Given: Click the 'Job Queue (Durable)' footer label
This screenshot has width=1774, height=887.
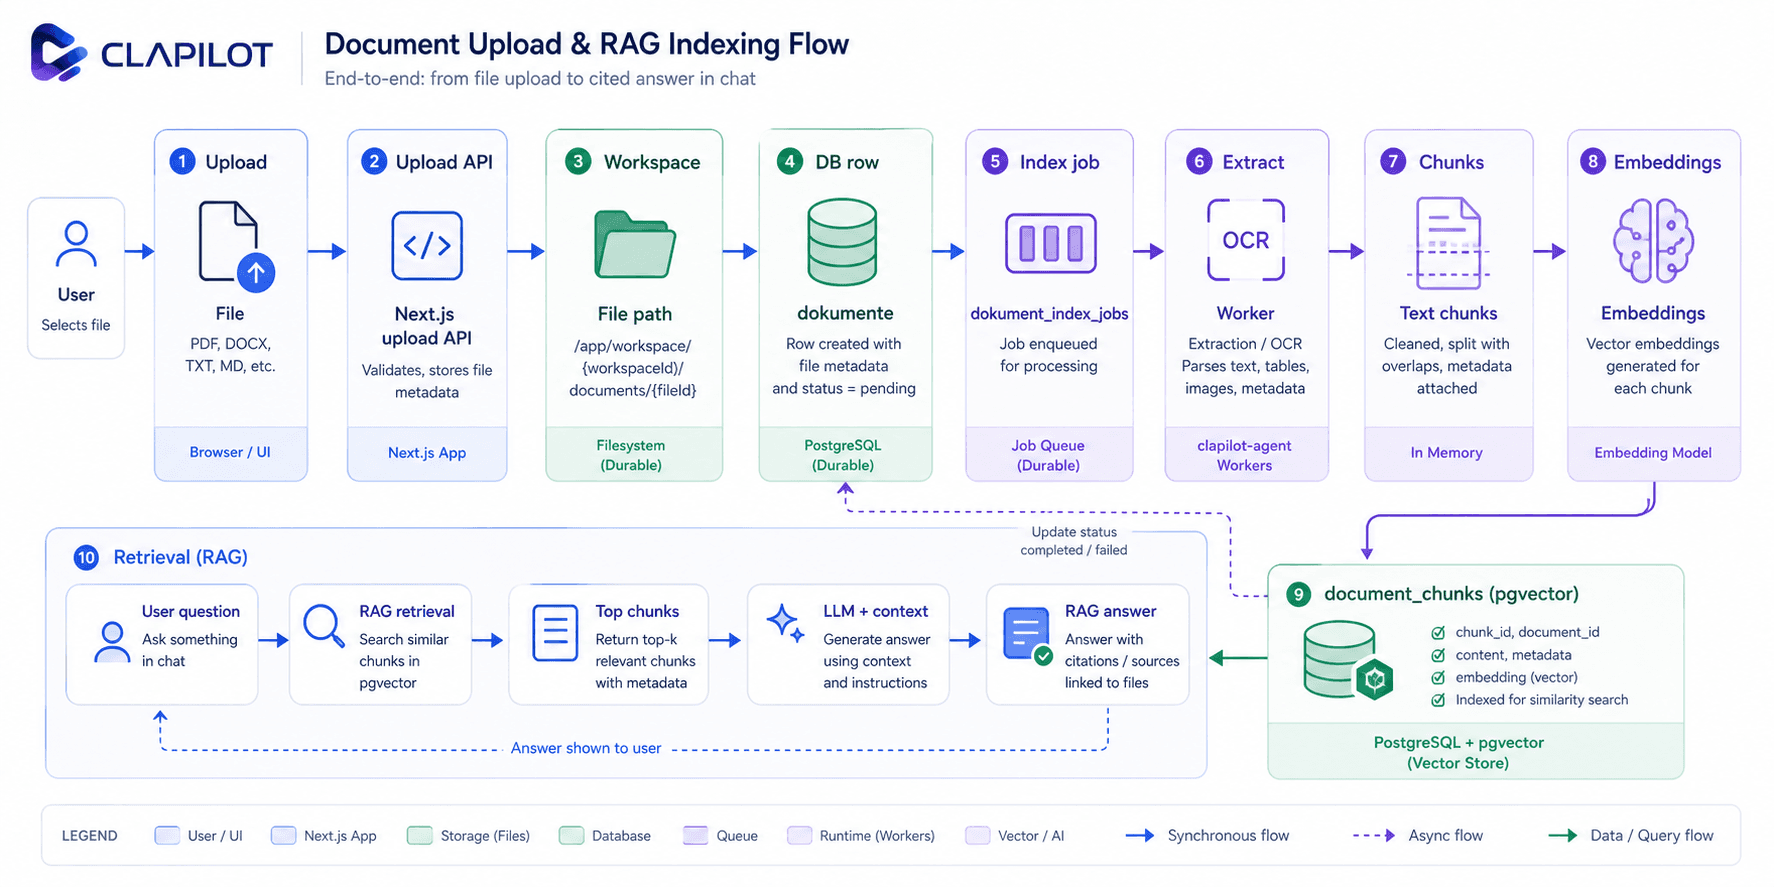Looking at the screenshot, I should pos(1048,455).
